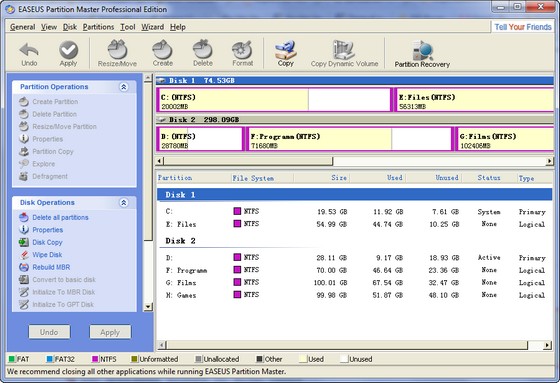Click Defragment in sidebar
The image size is (560, 383).
click(44, 176)
